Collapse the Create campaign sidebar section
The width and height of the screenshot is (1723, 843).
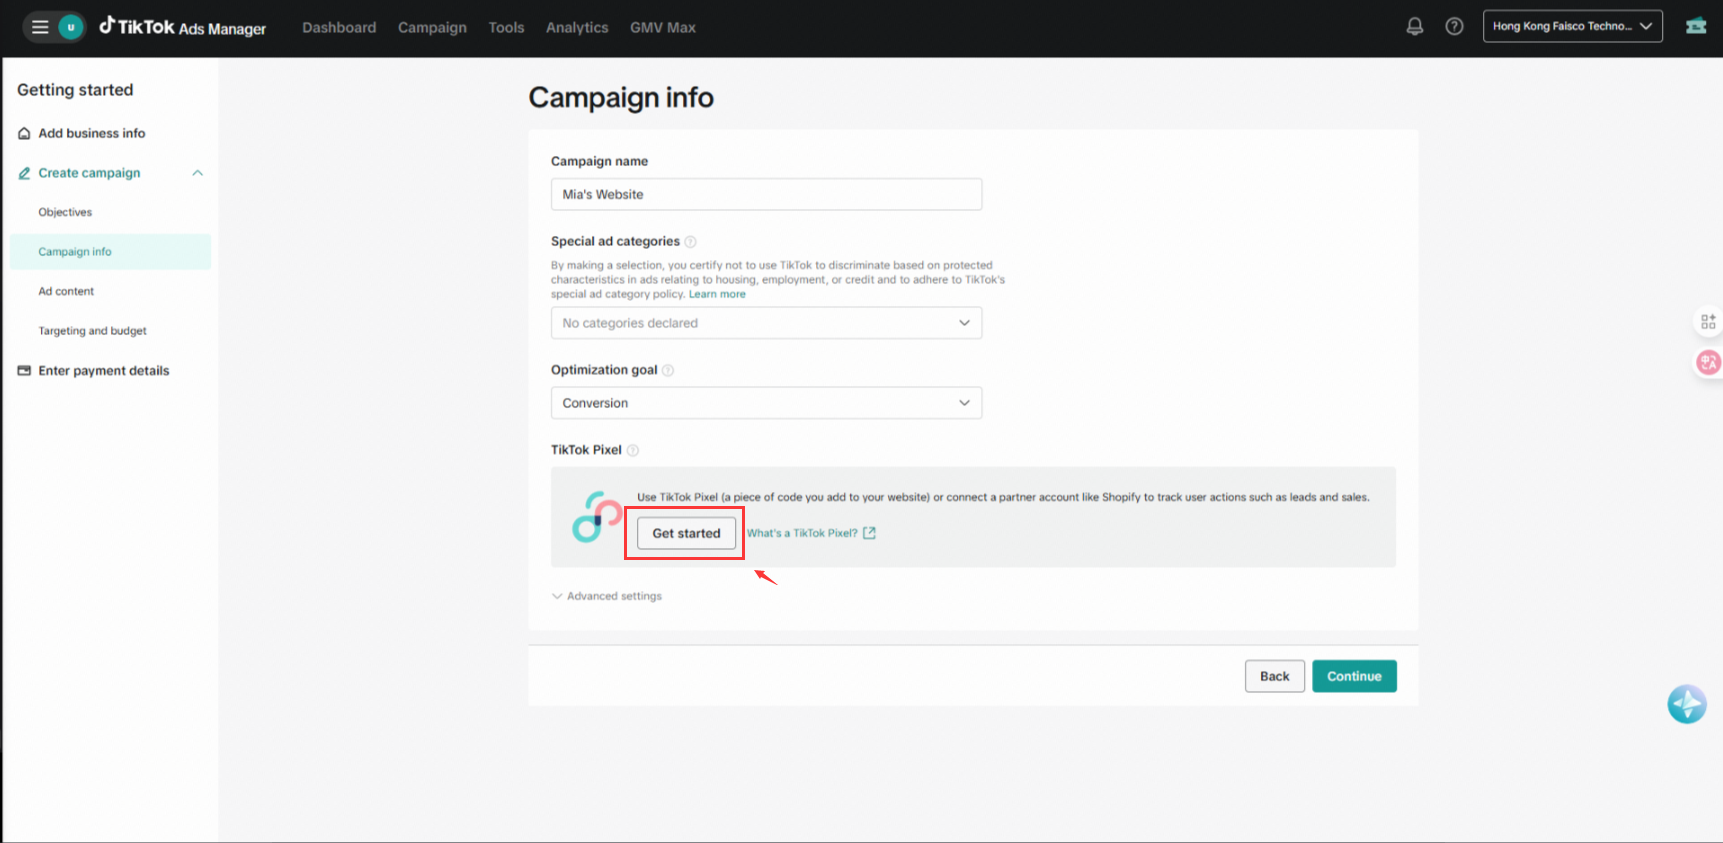coord(198,173)
